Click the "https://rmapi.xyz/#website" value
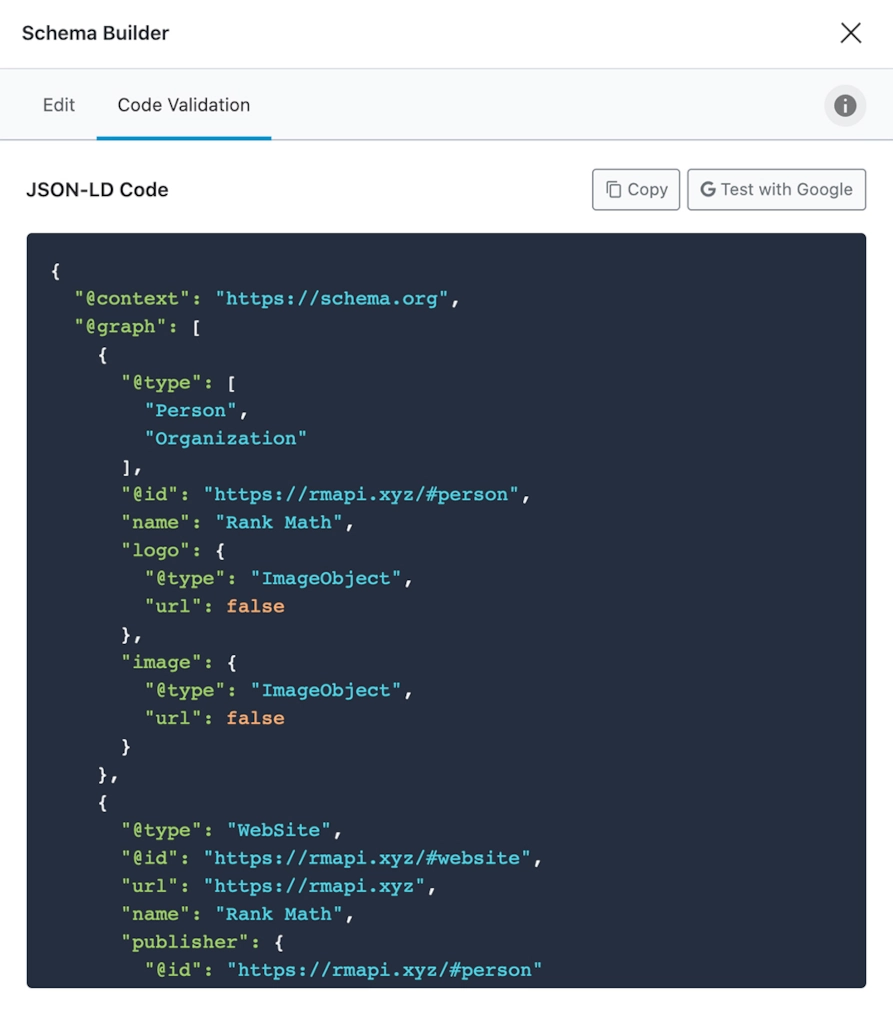893x1024 pixels. click(367, 858)
